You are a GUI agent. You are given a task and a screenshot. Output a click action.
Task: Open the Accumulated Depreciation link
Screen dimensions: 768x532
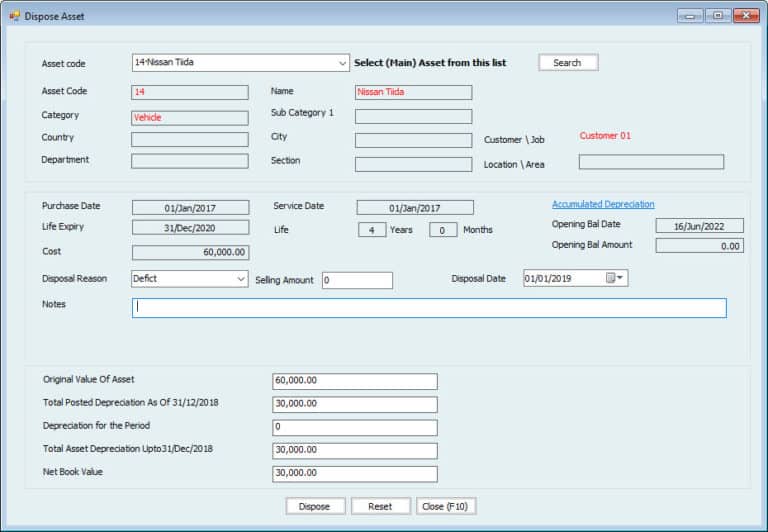603,204
